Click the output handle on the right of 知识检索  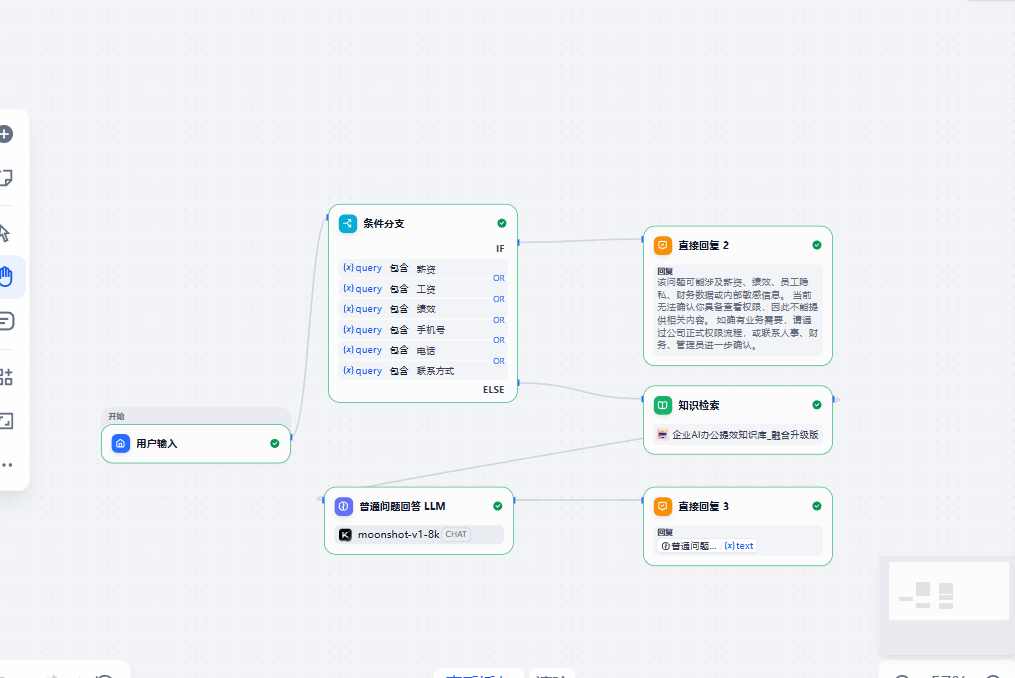tap(834, 400)
